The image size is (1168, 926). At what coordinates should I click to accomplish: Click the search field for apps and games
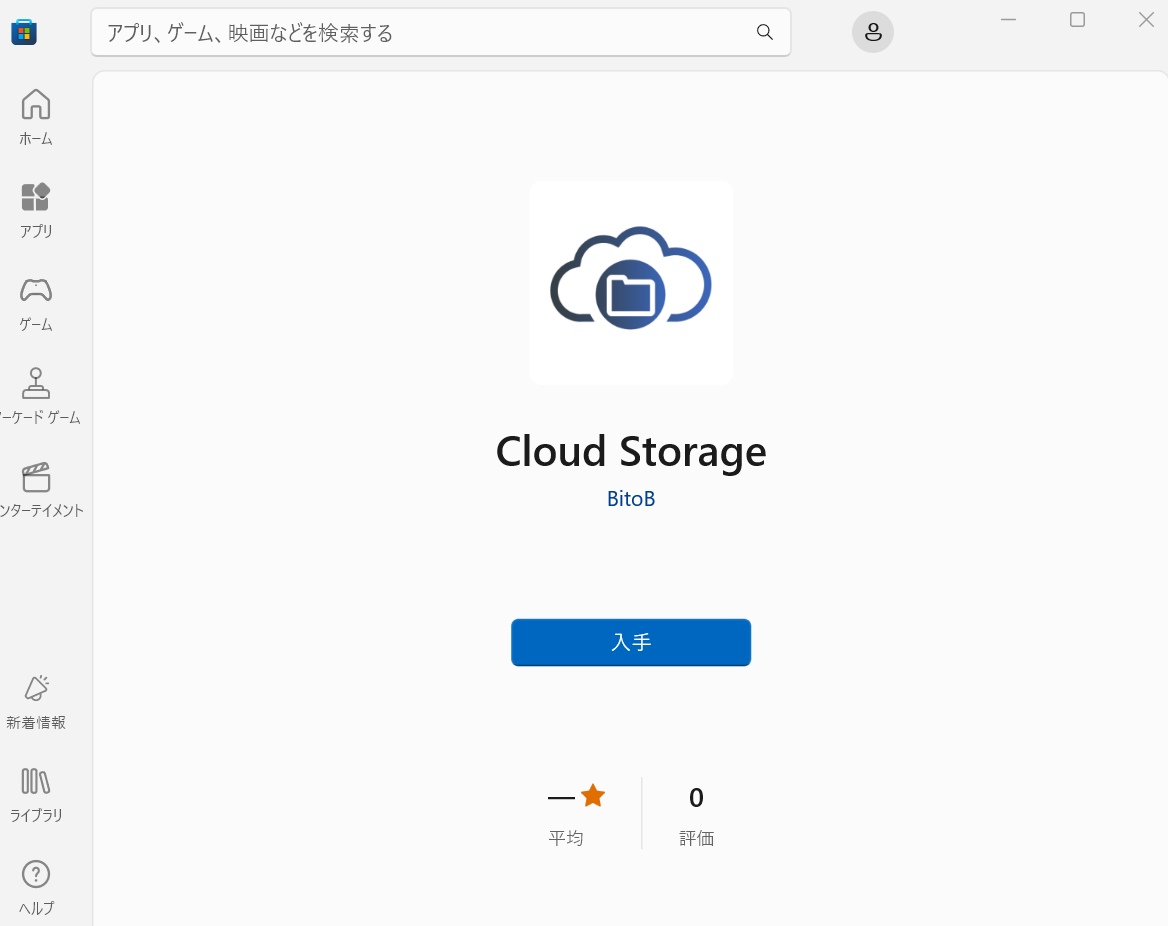coord(440,32)
